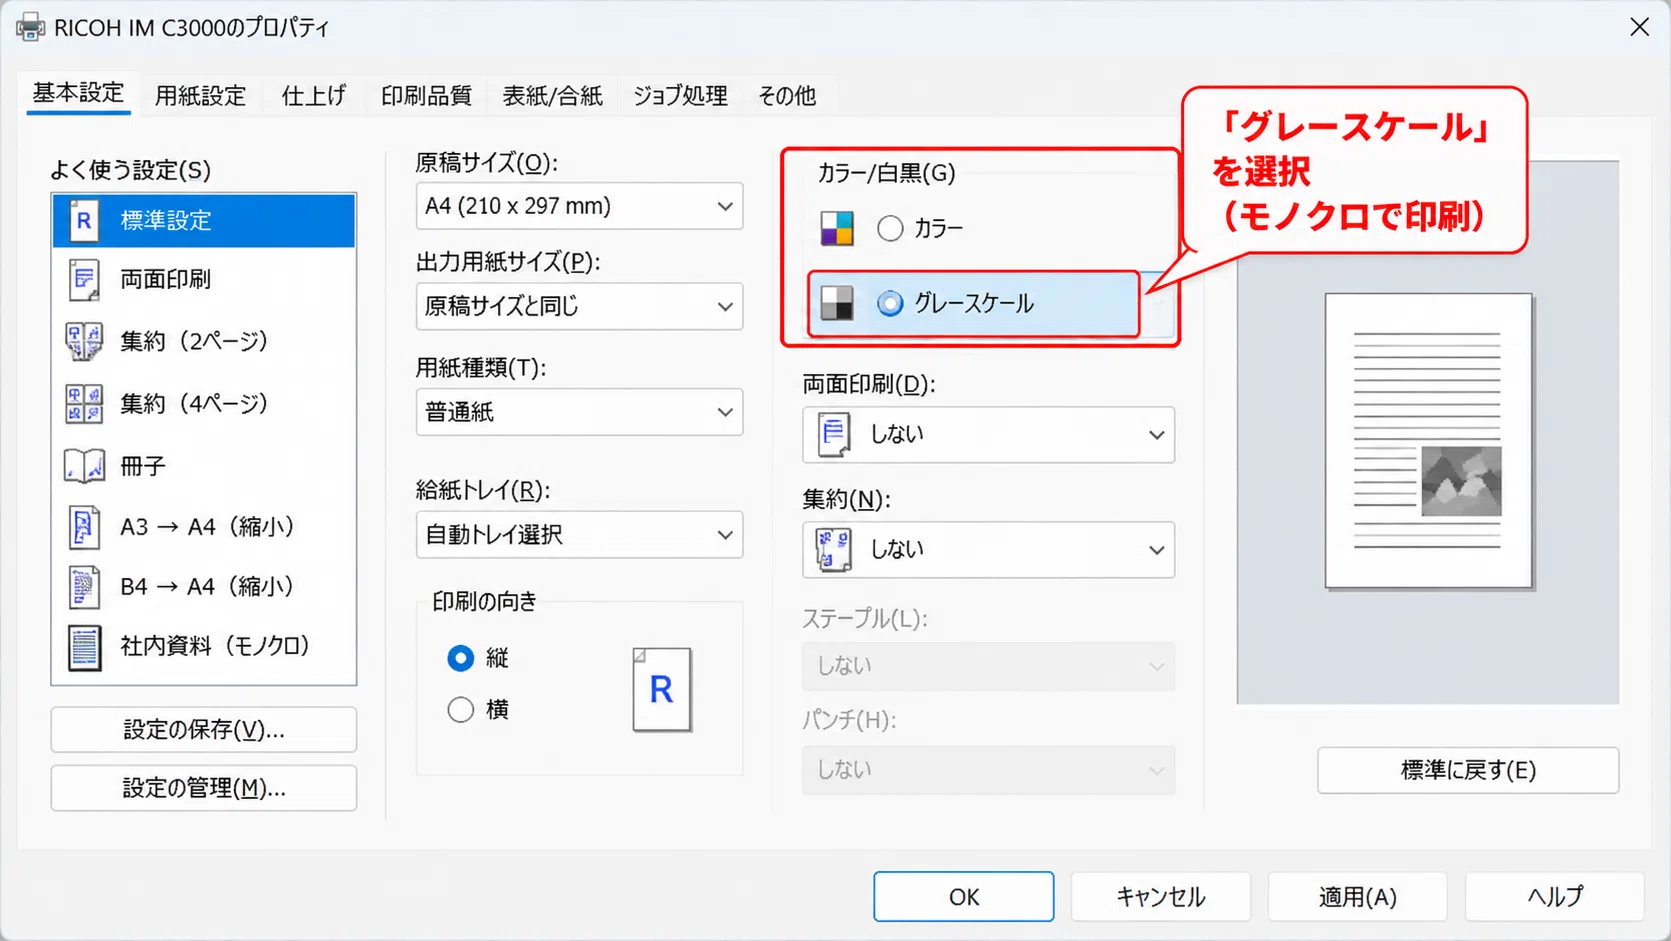The image size is (1671, 941).
Task: Click the OK button
Action: coord(964,897)
